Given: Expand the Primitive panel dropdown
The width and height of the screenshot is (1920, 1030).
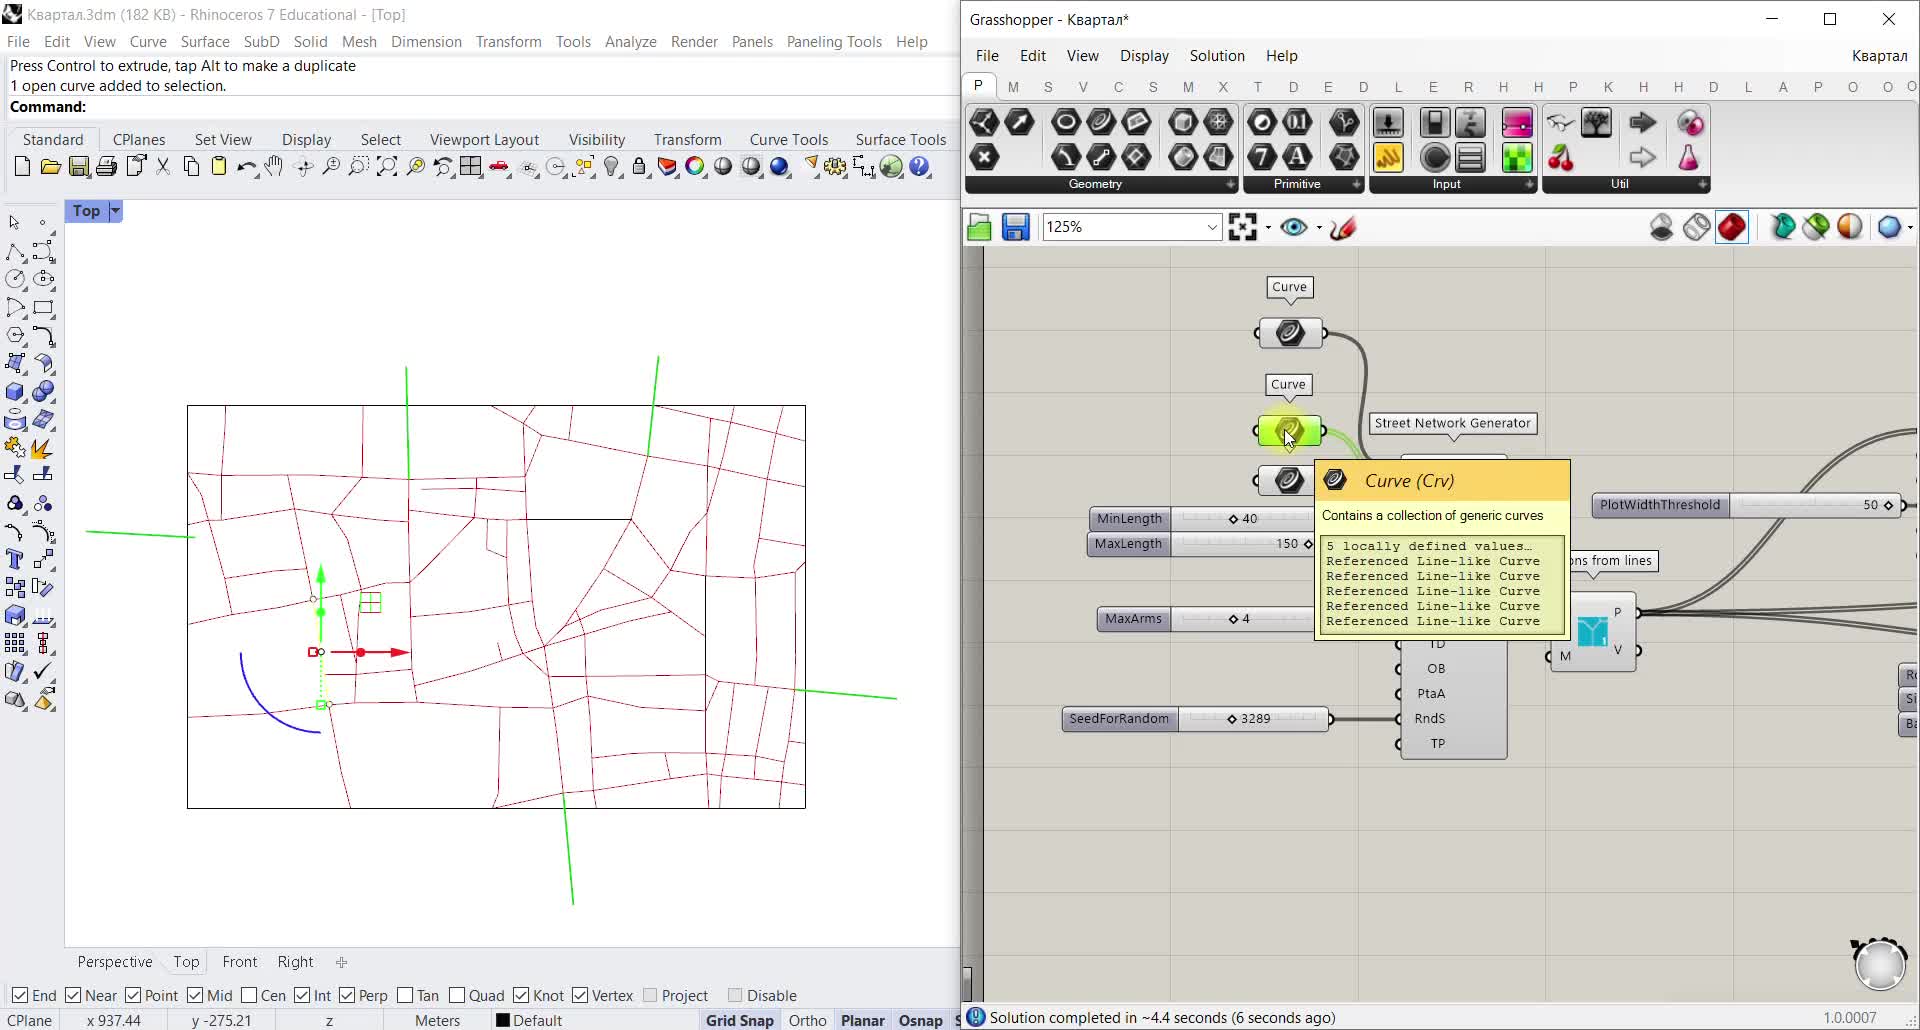Looking at the screenshot, I should point(1356,184).
